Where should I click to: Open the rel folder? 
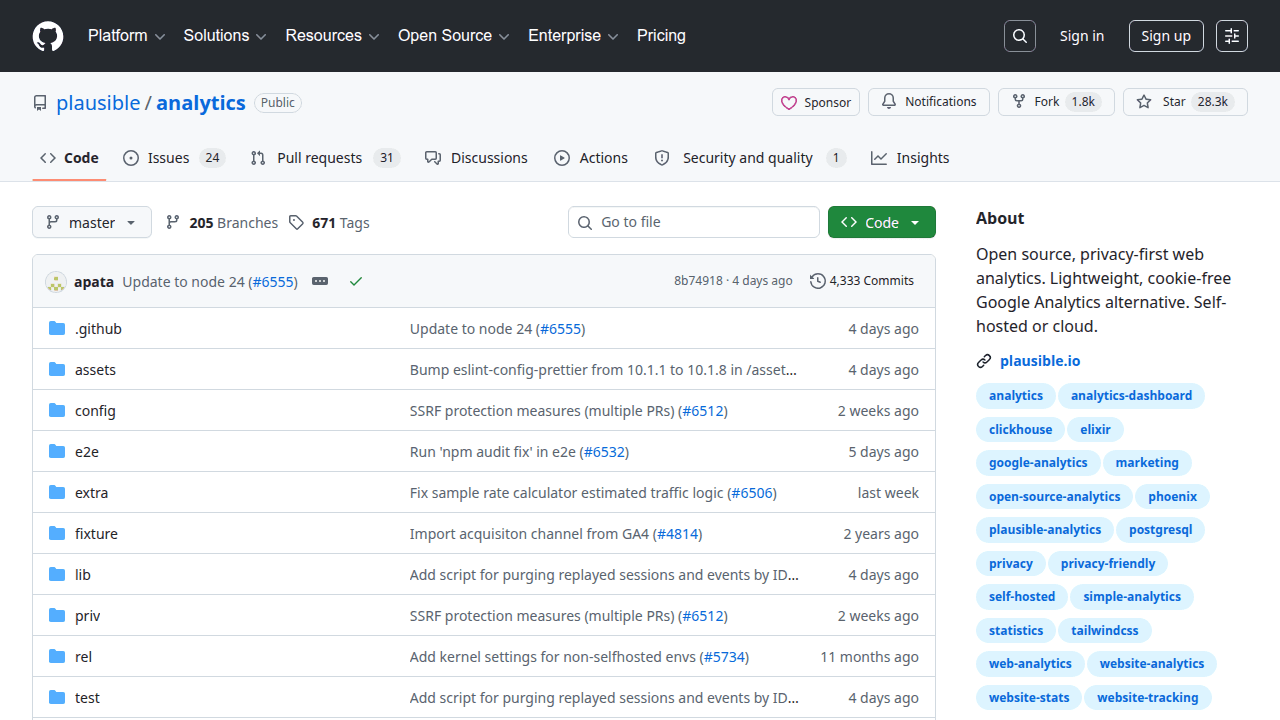click(83, 657)
